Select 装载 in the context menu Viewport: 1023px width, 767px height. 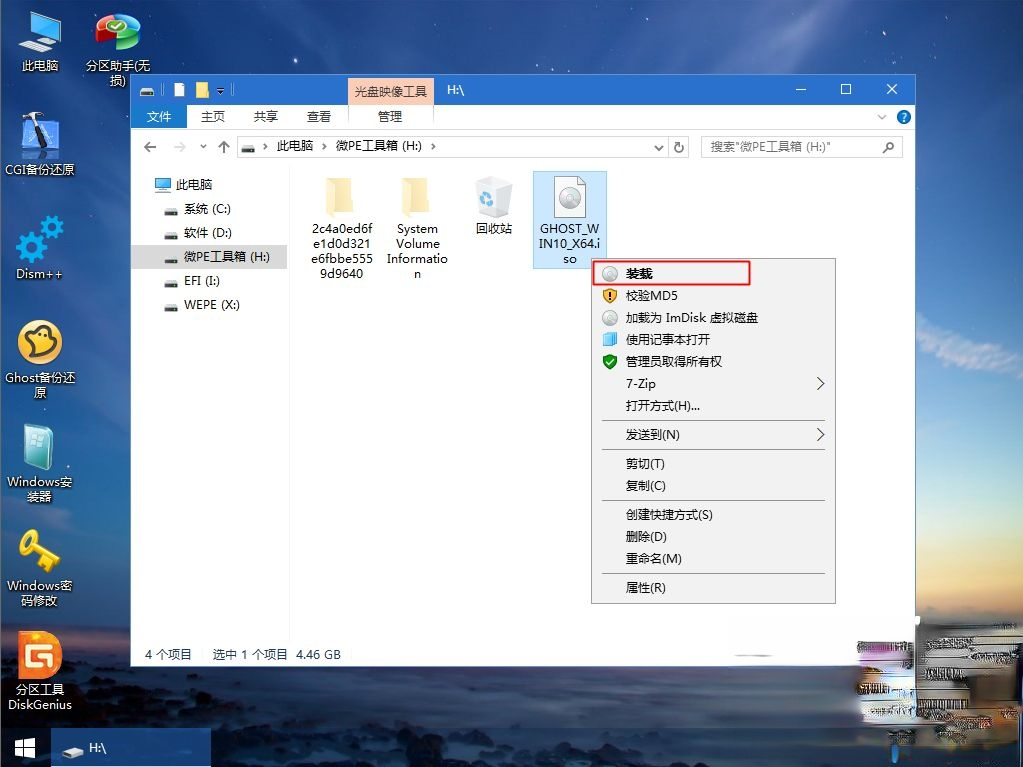pos(640,271)
